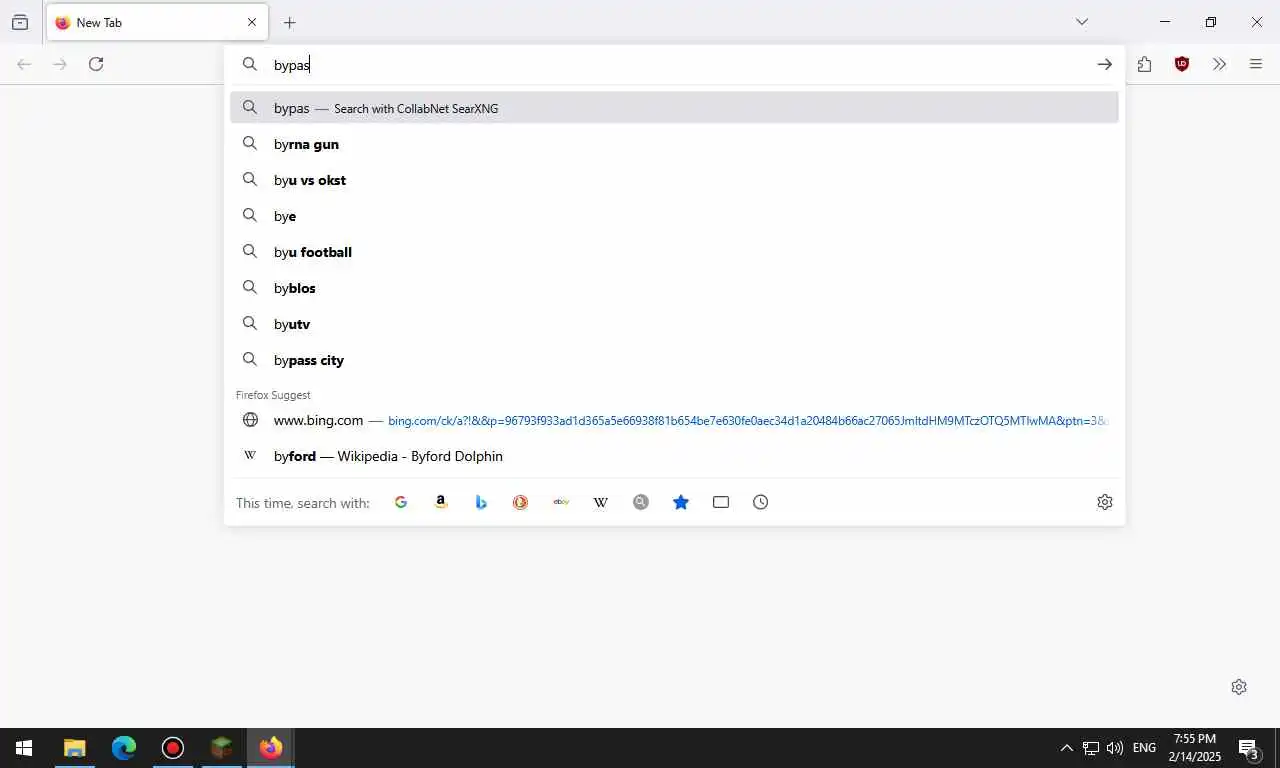
Task: Switch to Firefox in the taskbar
Action: point(271,748)
